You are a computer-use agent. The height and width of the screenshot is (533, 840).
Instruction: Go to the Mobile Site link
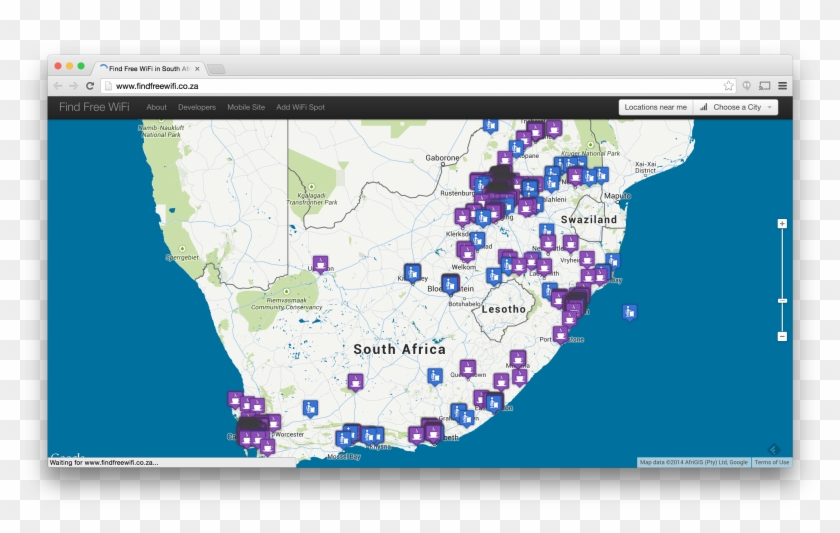246,107
